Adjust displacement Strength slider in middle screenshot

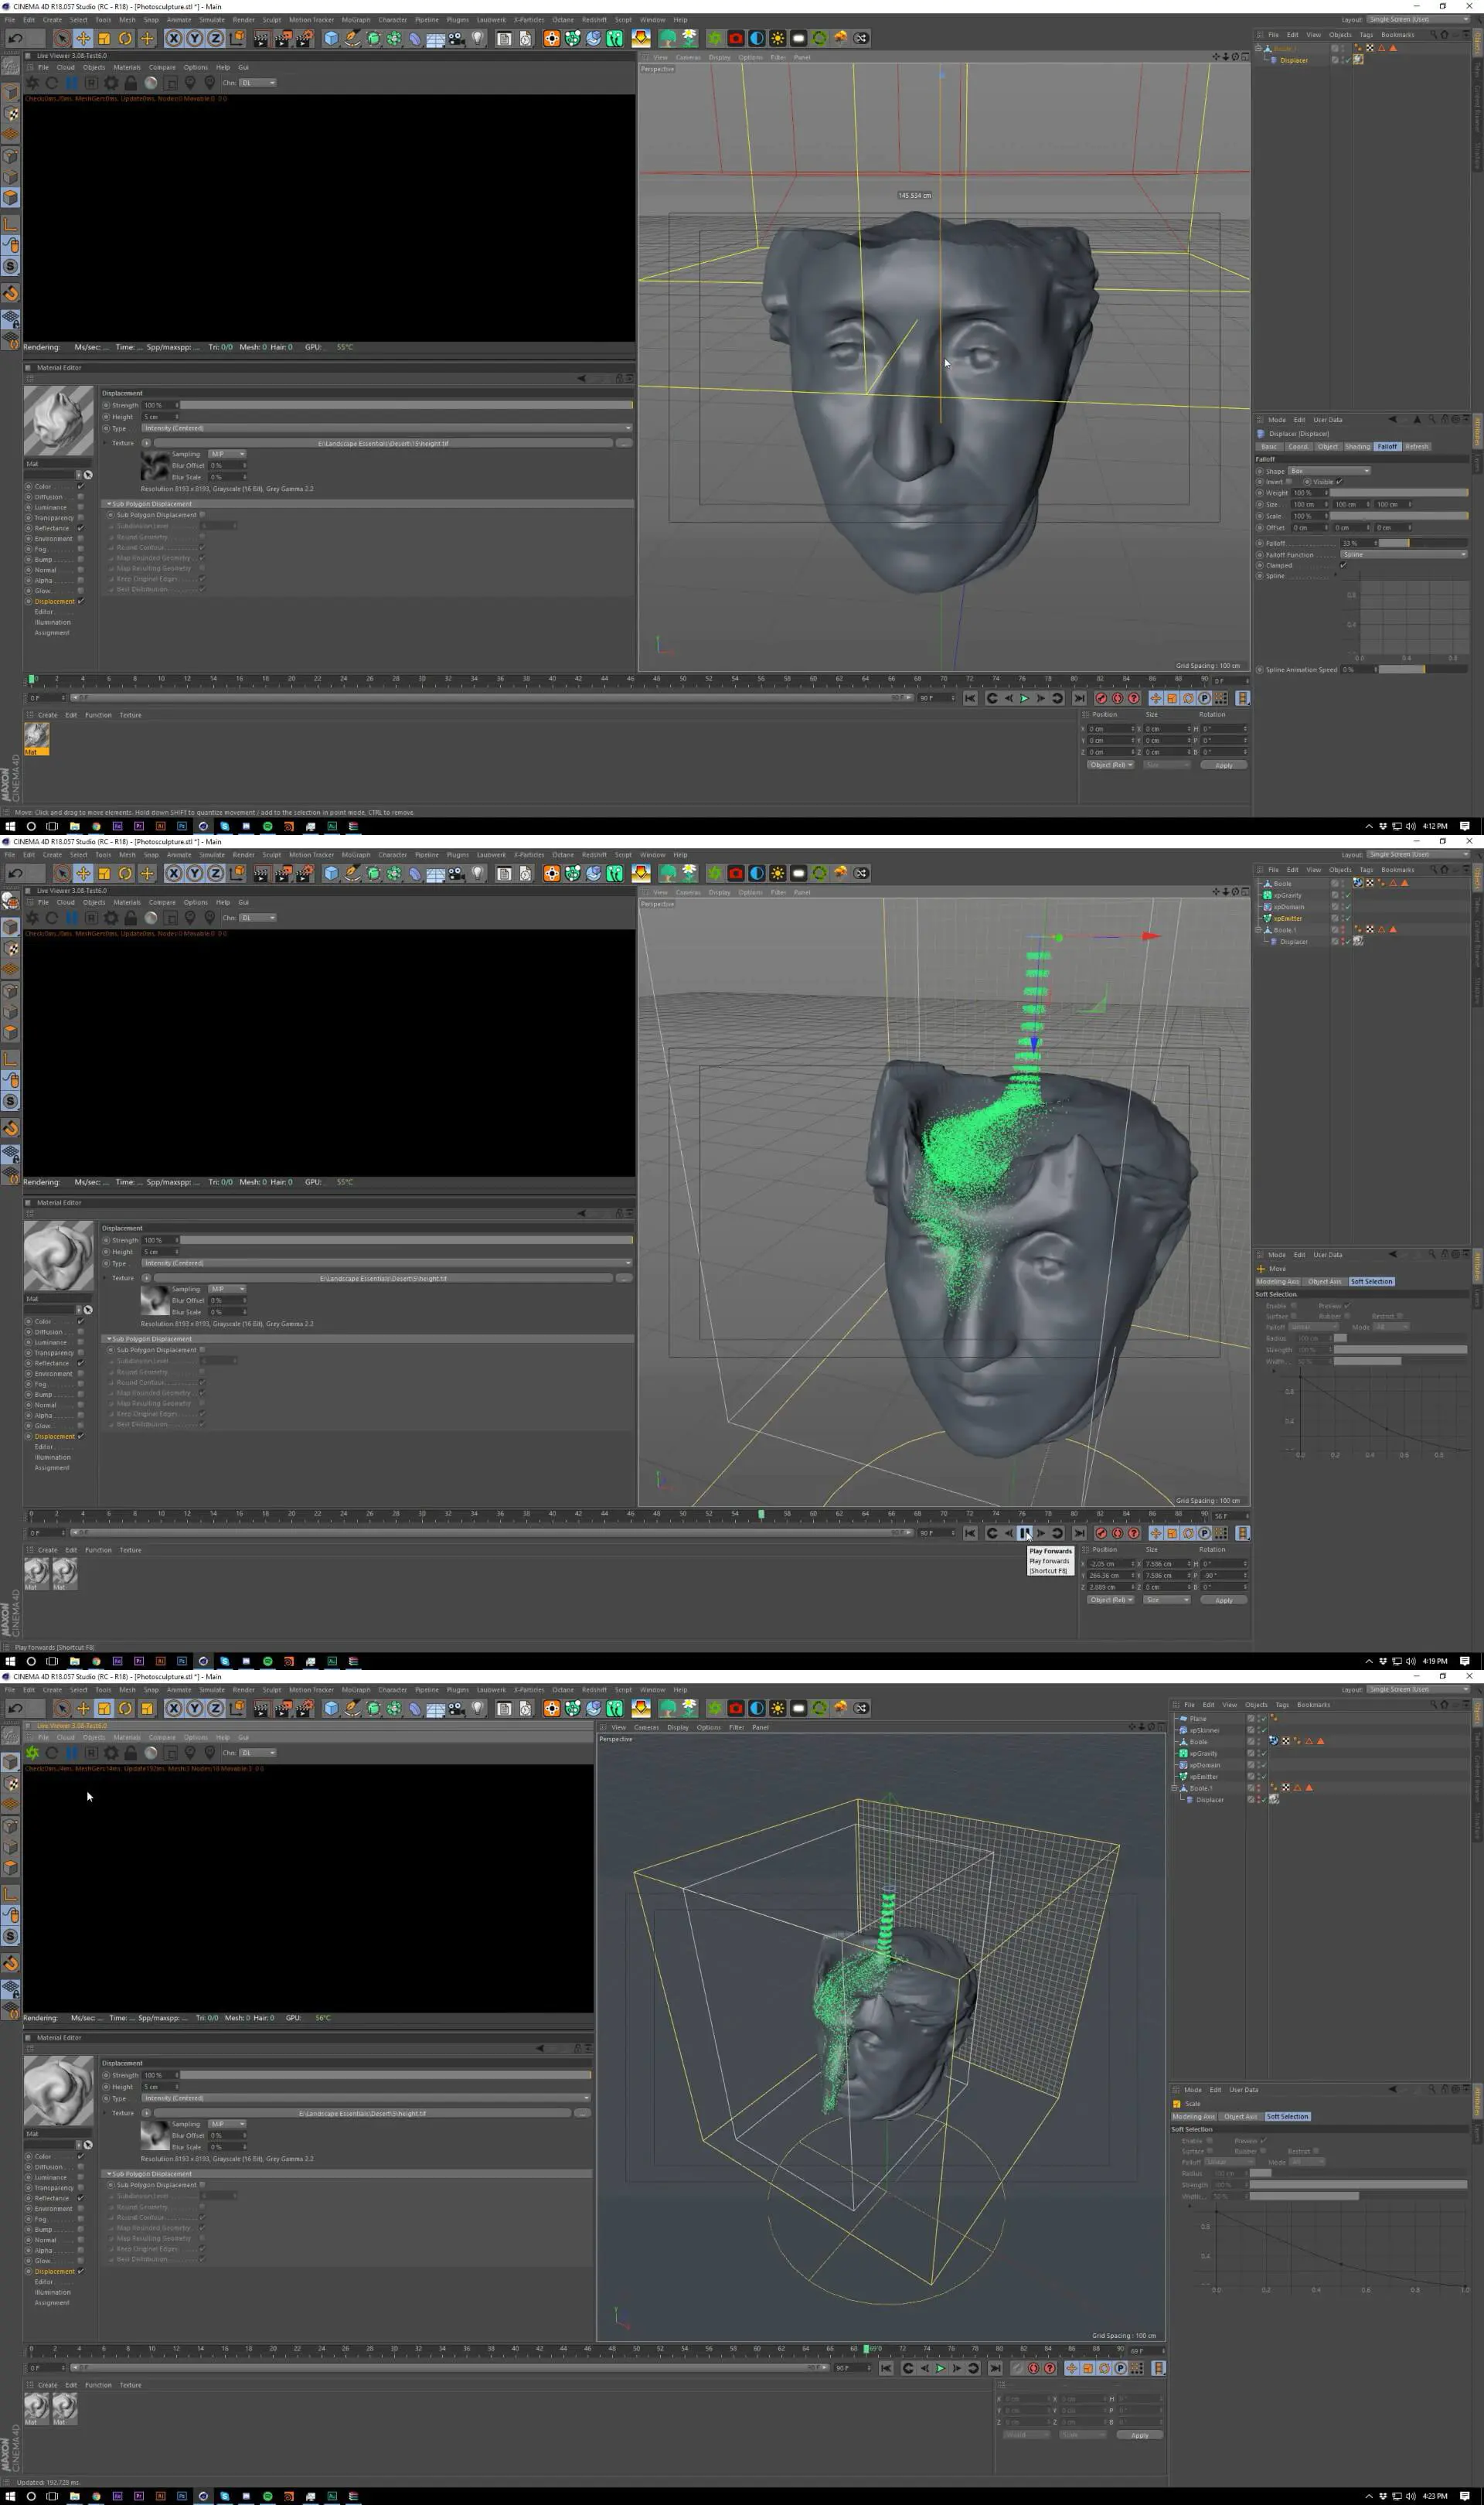pos(406,1240)
